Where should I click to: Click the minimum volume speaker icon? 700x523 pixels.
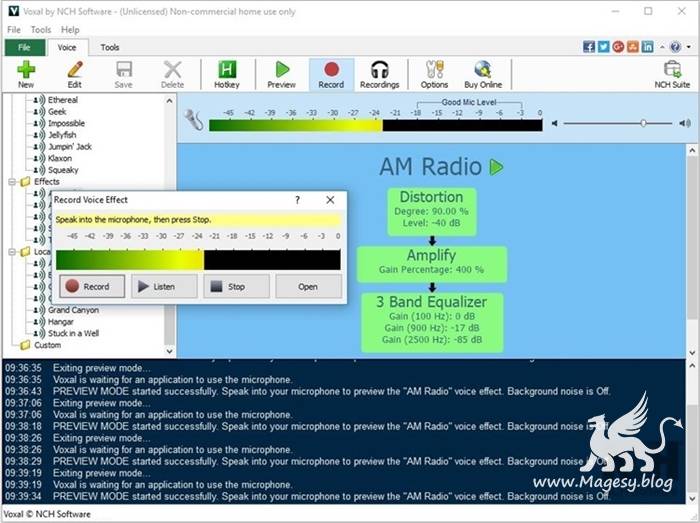point(554,123)
